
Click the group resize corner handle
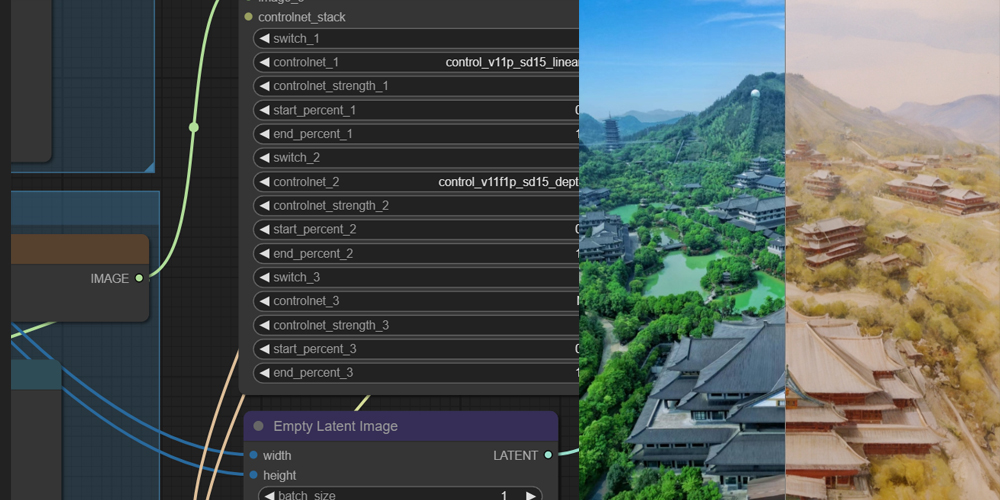pos(149,167)
